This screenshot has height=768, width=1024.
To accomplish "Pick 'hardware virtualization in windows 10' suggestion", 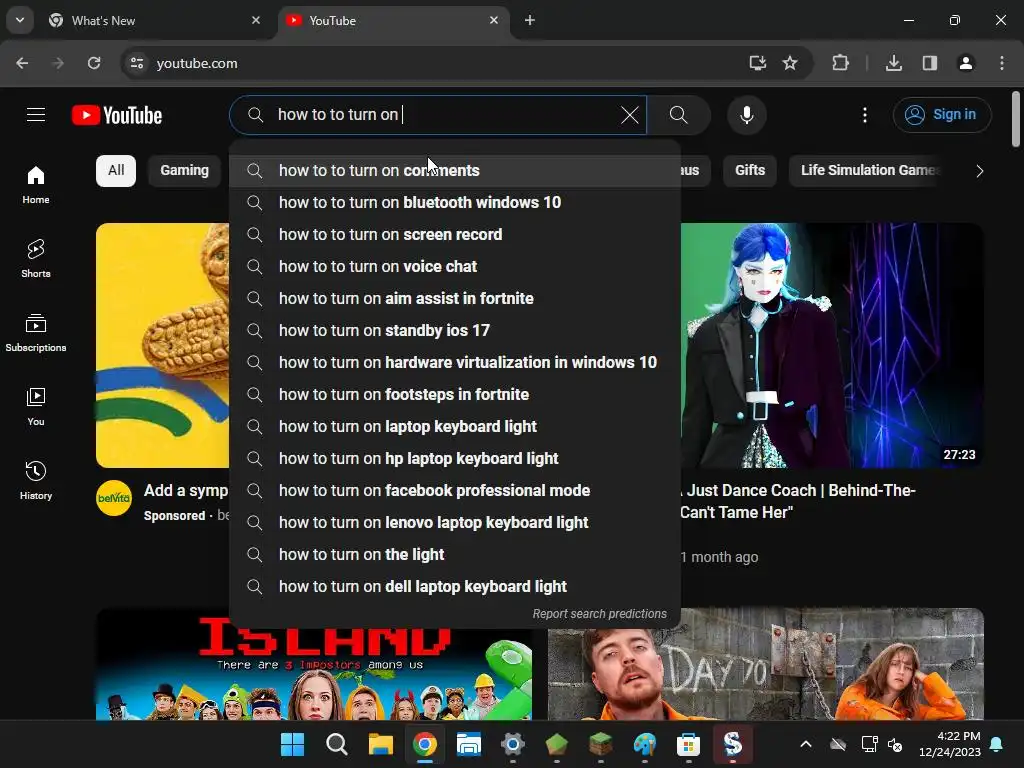I will (455, 362).
